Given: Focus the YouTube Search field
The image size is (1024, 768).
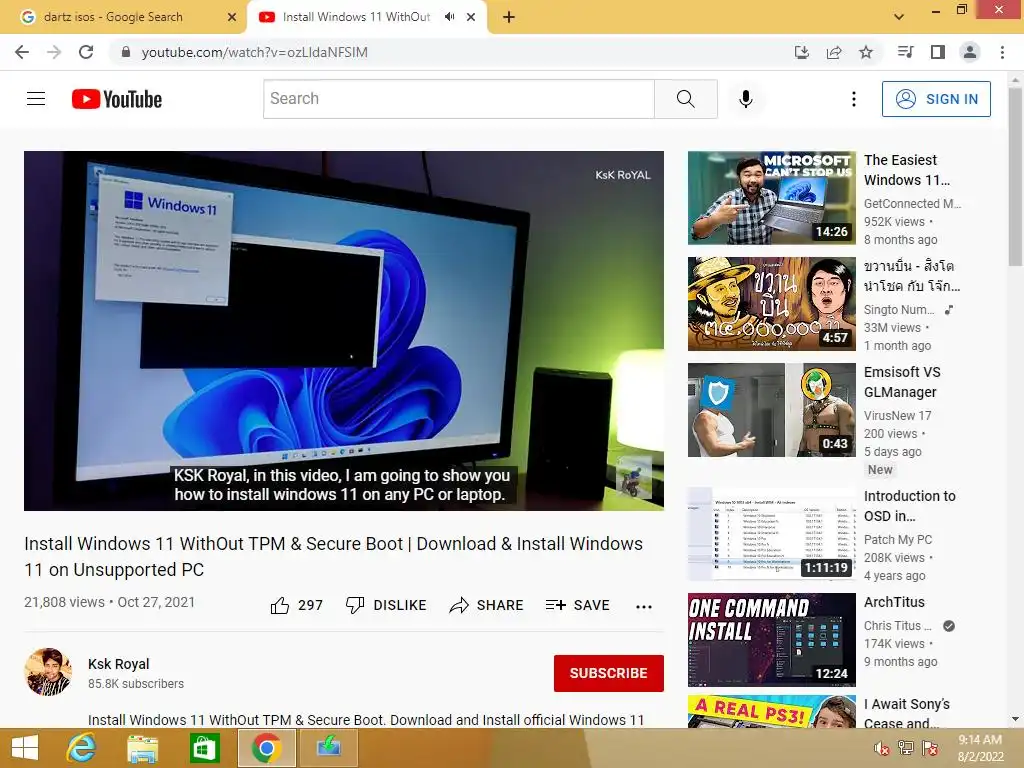Looking at the screenshot, I should point(459,99).
